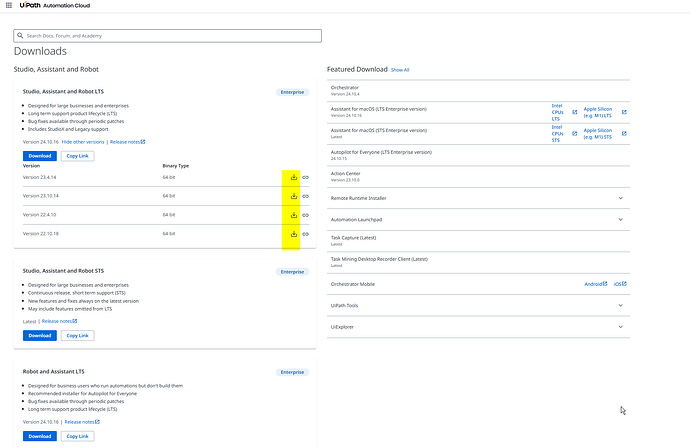The image size is (690, 447).
Task: Hide other versions of Studio LTS
Action: click(83, 142)
